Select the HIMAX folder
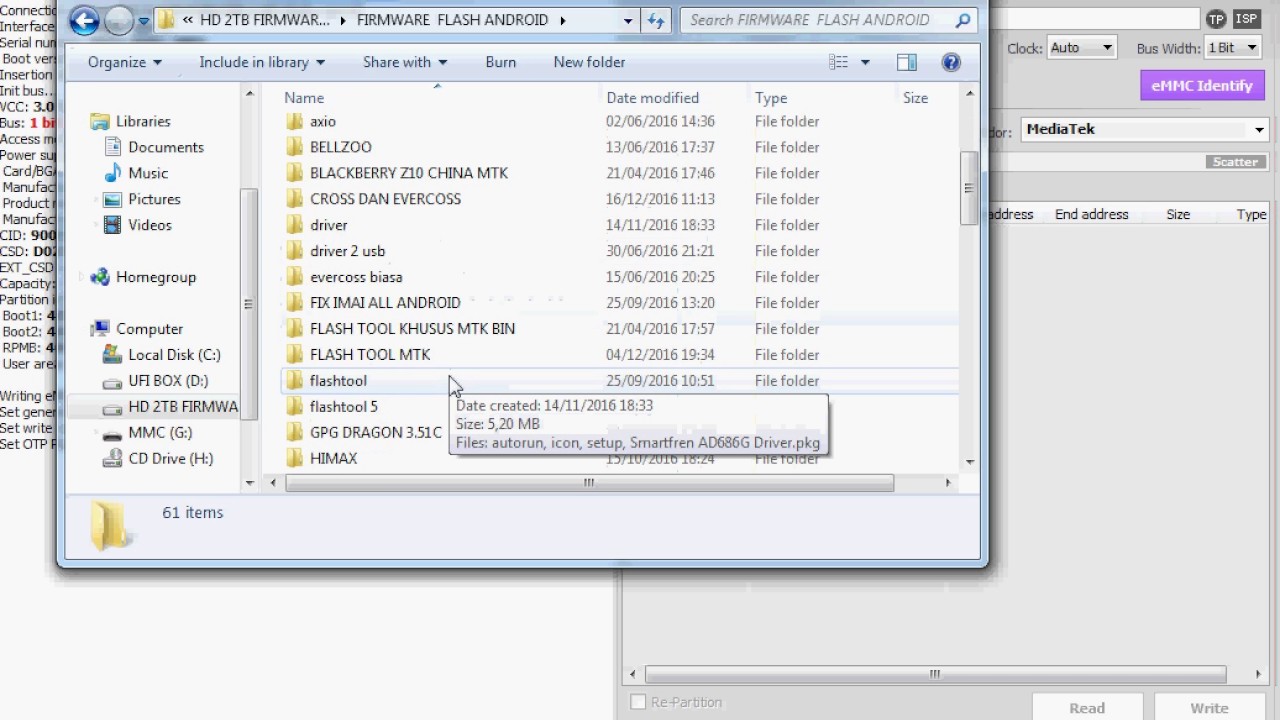This screenshot has width=1280, height=720. point(322,459)
